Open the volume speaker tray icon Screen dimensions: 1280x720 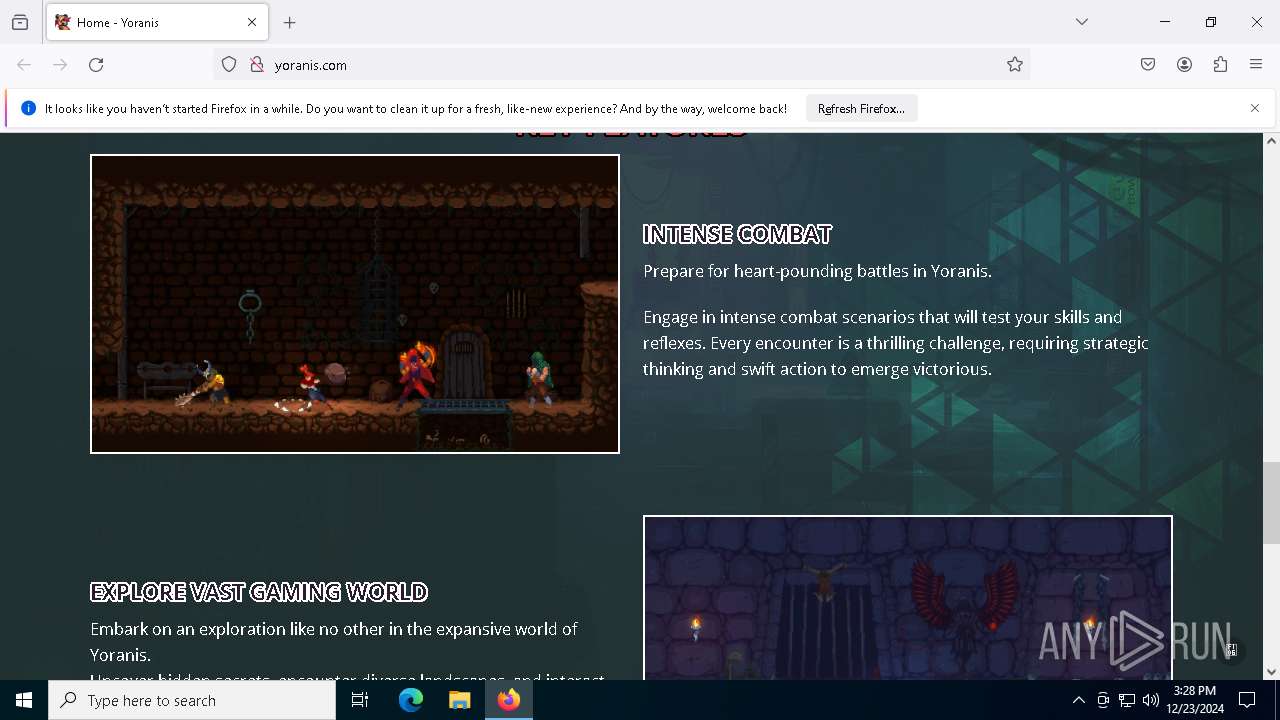(1151, 700)
